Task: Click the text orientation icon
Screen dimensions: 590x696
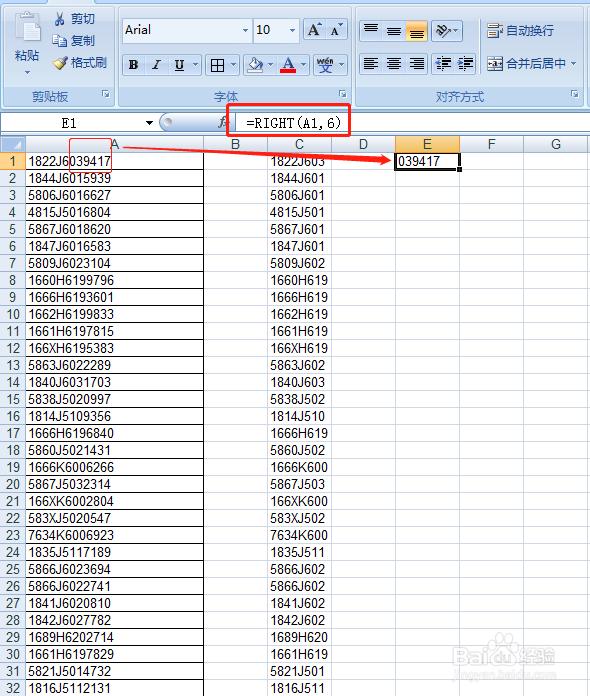Action: (x=446, y=31)
